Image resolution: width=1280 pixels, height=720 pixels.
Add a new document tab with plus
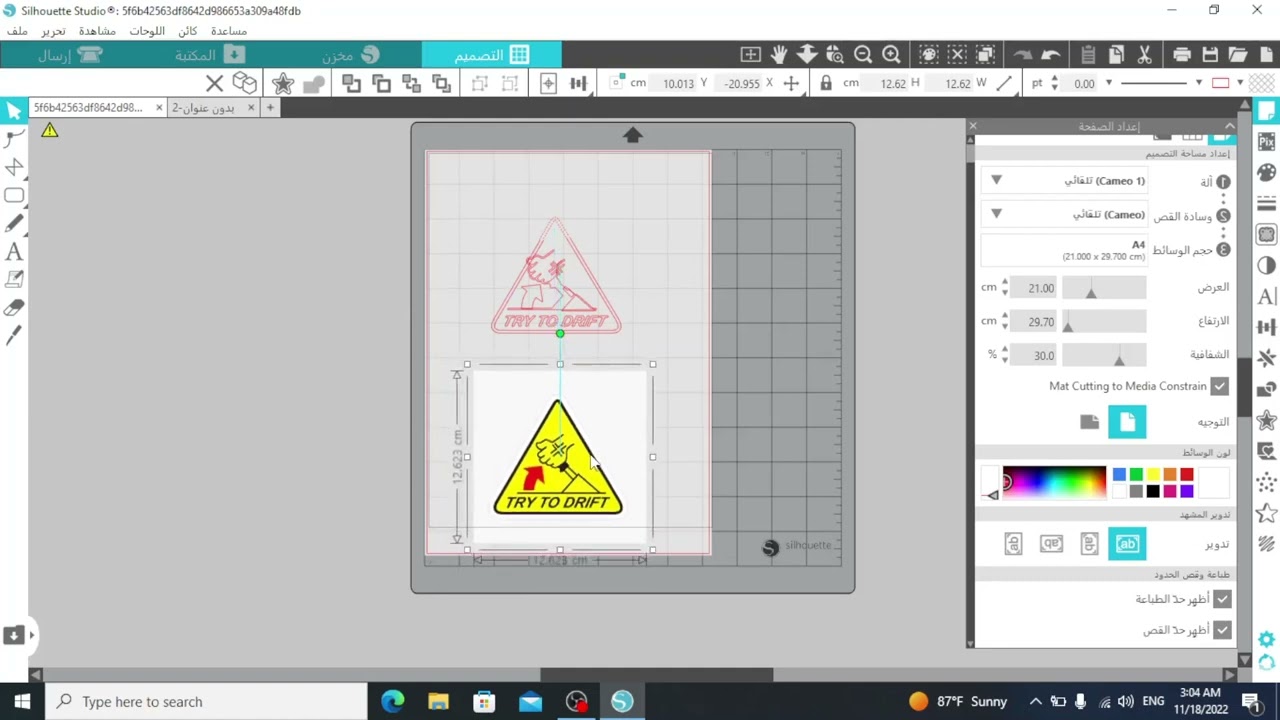pyautogui.click(x=270, y=107)
